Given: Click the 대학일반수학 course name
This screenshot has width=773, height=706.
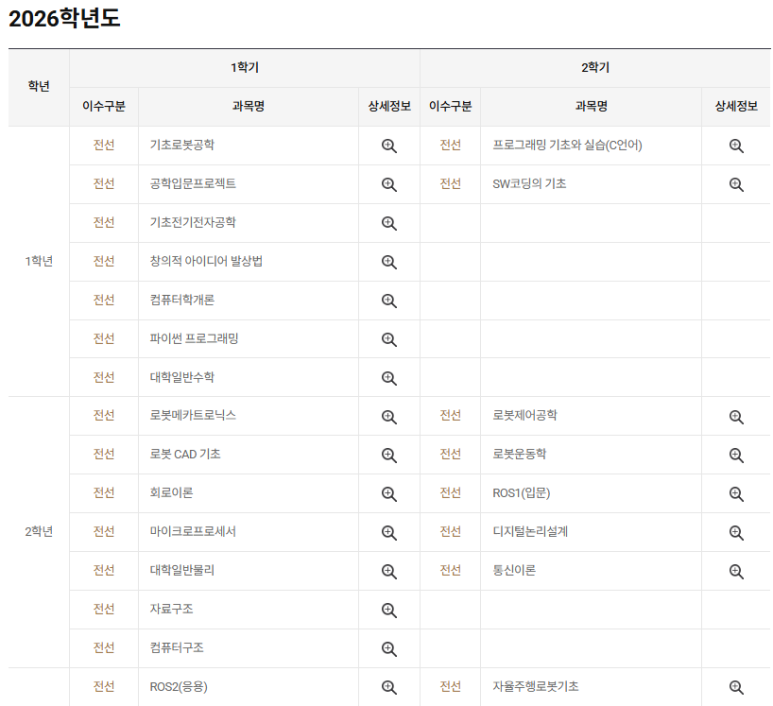Looking at the screenshot, I should [182, 377].
